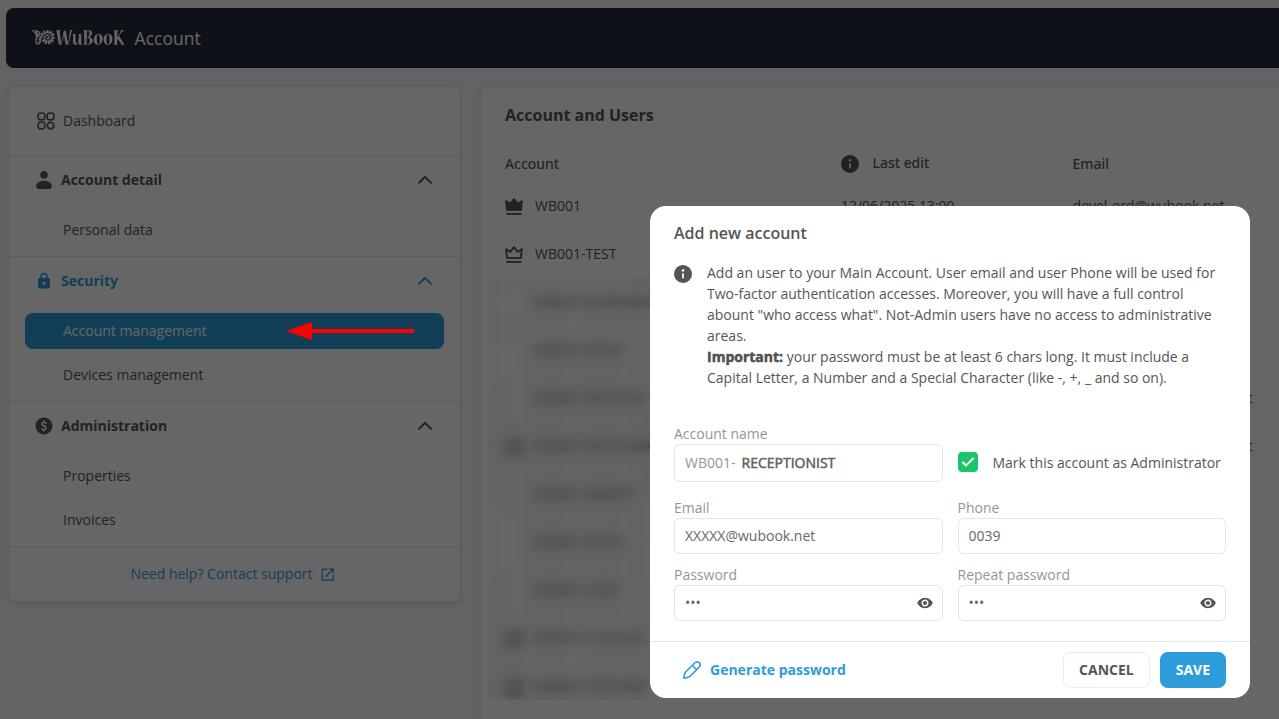This screenshot has height=719, width=1279.
Task: Open Dashboard in the sidebar
Action: [x=99, y=121]
